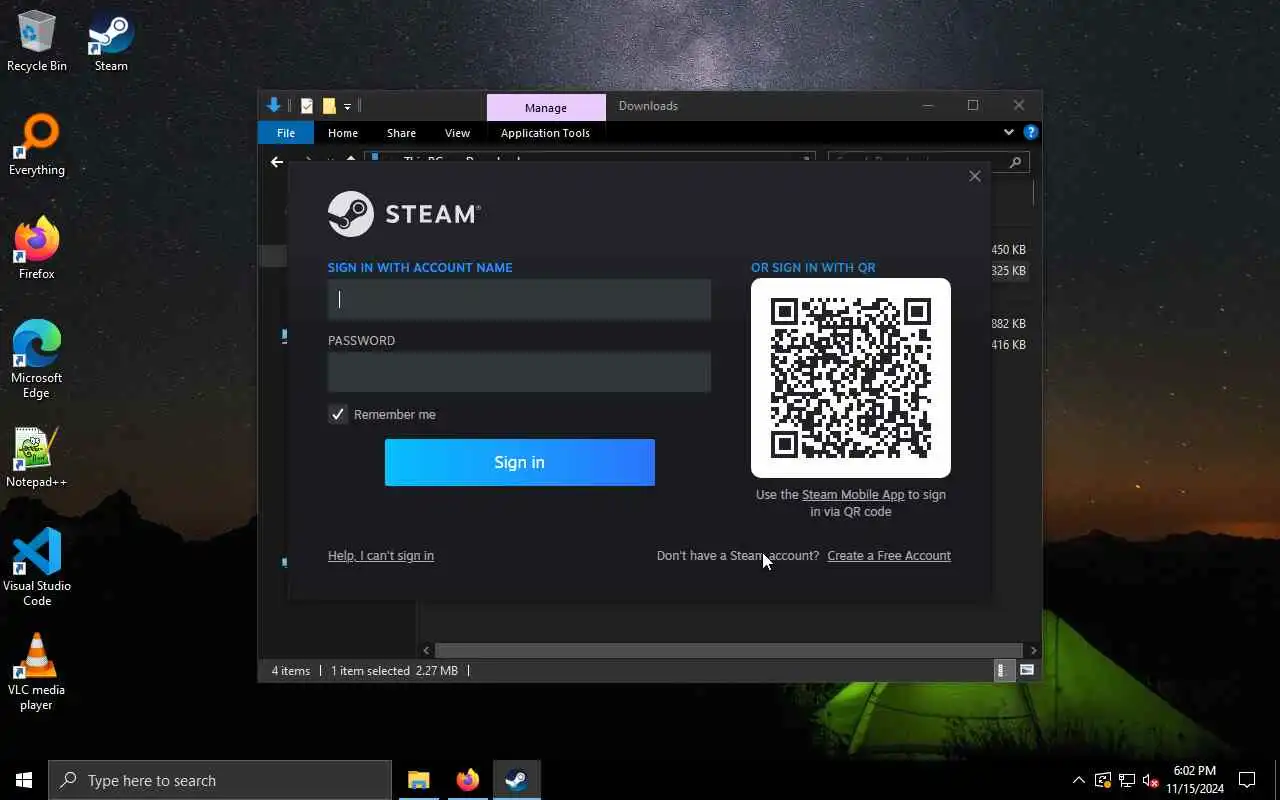Screen dimensions: 1280x800
Task: Click the taskbar search box
Action: [220, 780]
